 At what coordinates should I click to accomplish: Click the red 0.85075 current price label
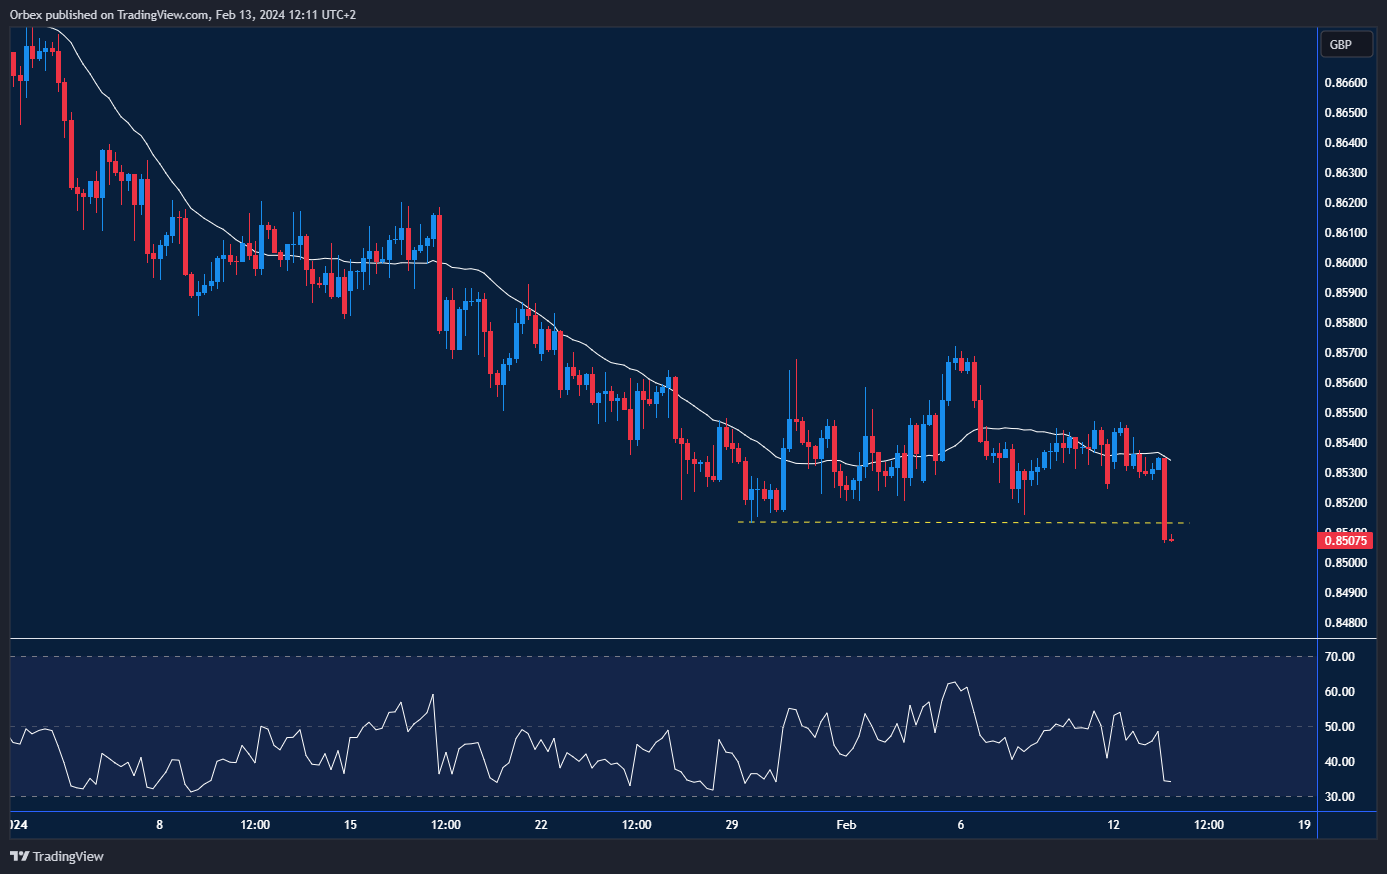[x=1346, y=541]
